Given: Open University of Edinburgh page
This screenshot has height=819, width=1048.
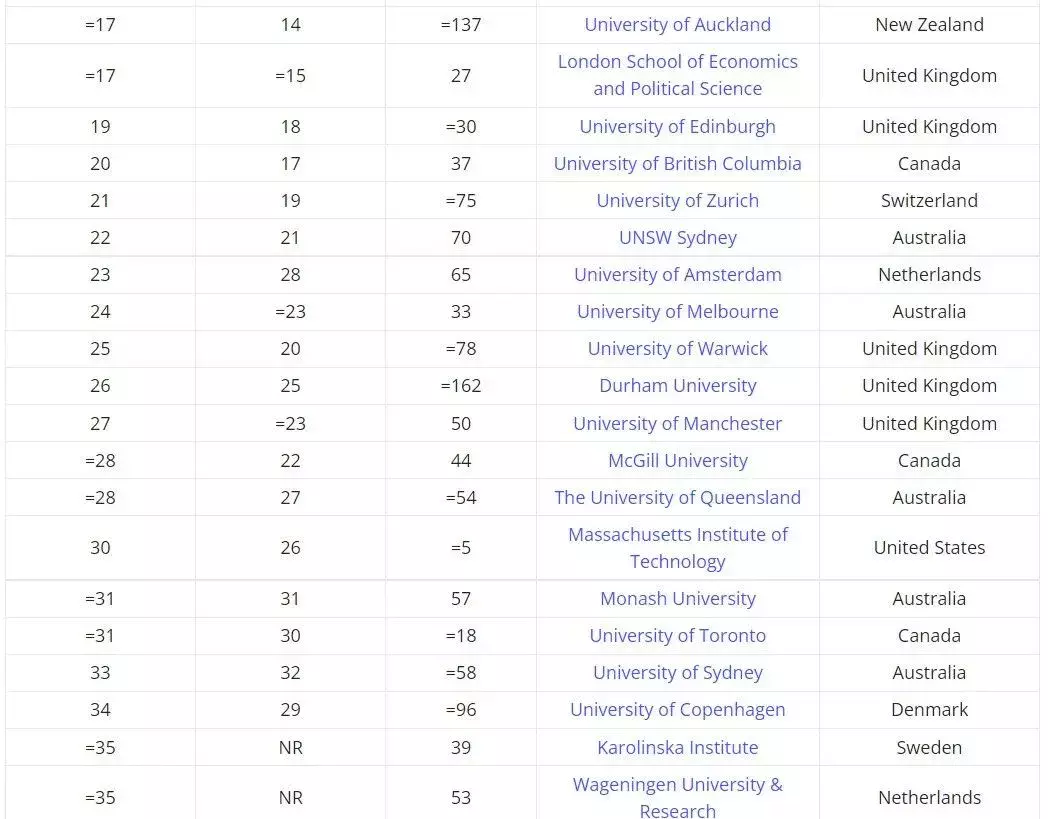Looking at the screenshot, I should click(x=677, y=127).
